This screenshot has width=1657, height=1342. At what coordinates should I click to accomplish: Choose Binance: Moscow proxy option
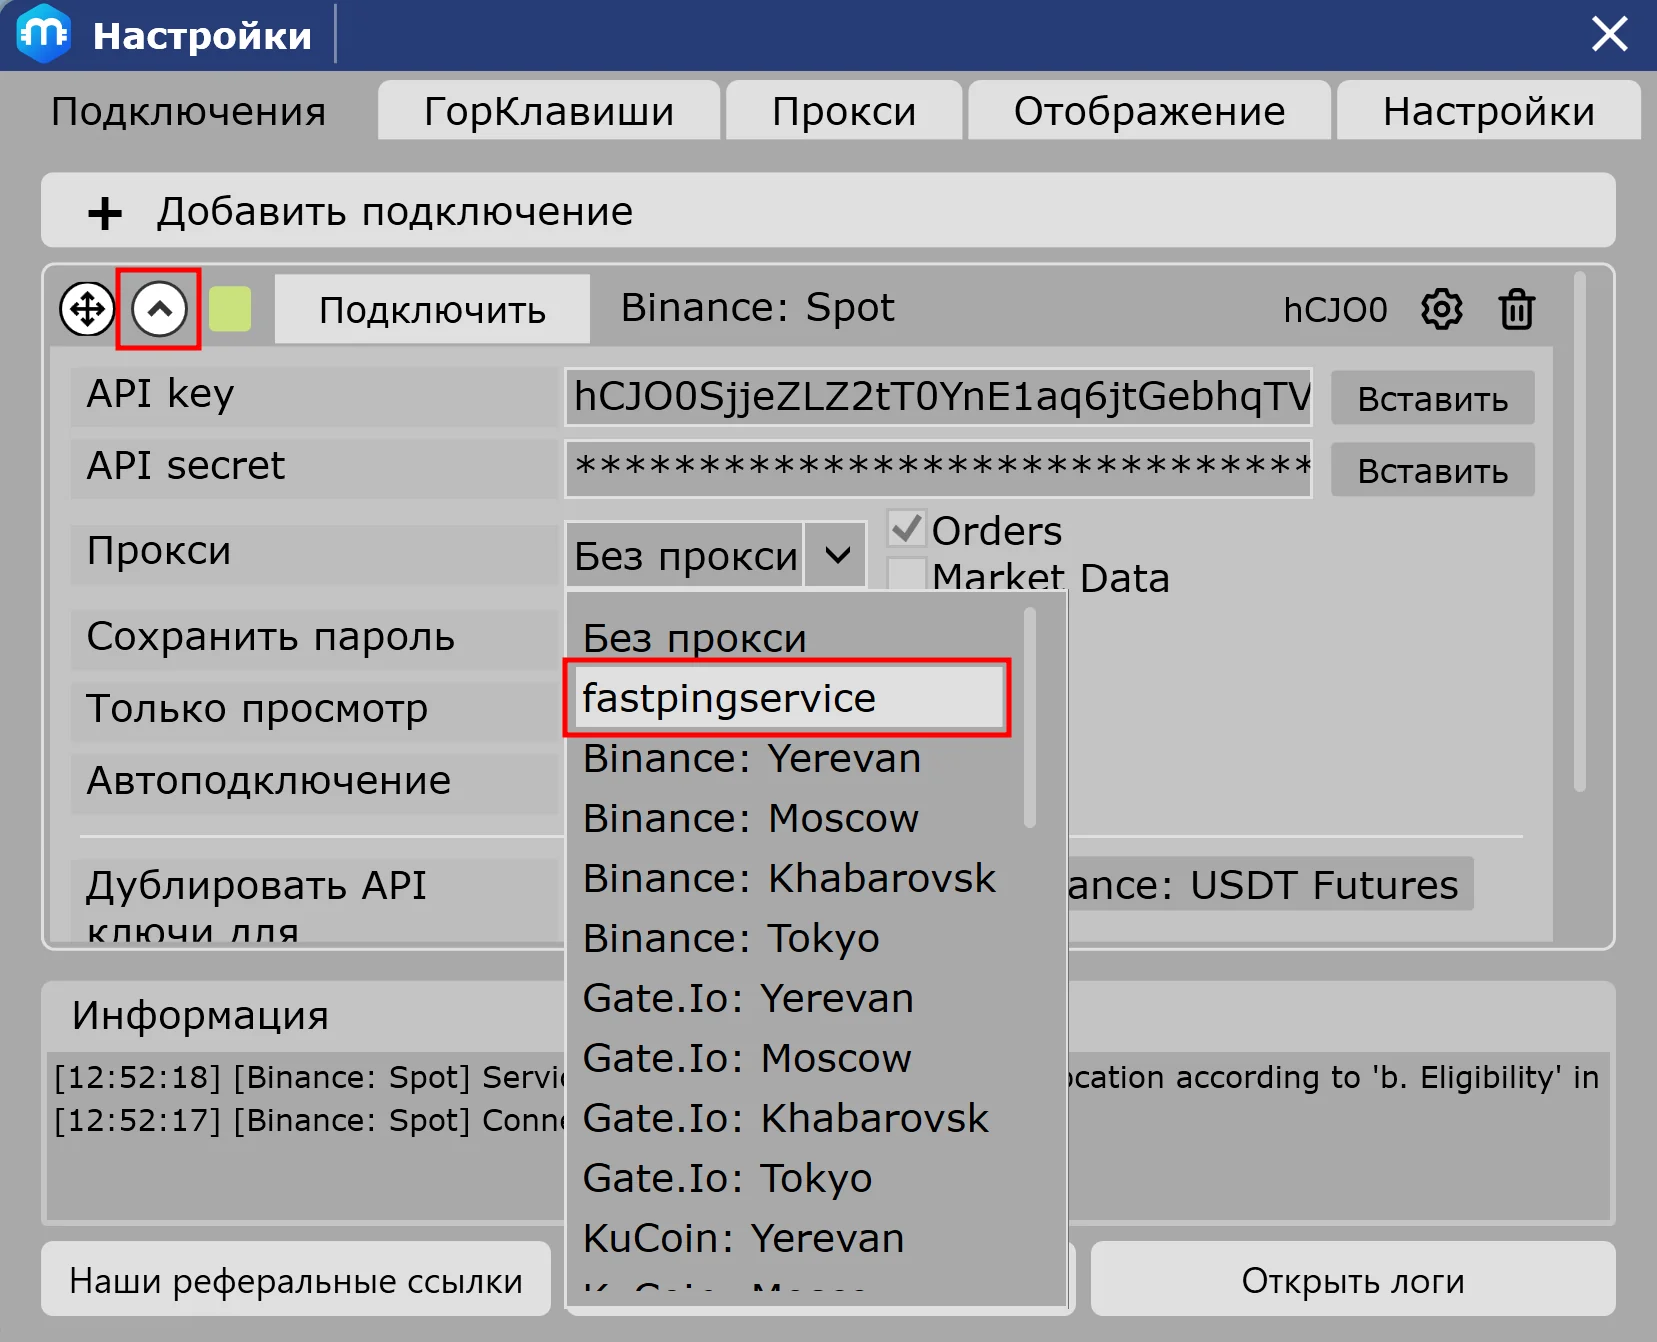click(750, 818)
